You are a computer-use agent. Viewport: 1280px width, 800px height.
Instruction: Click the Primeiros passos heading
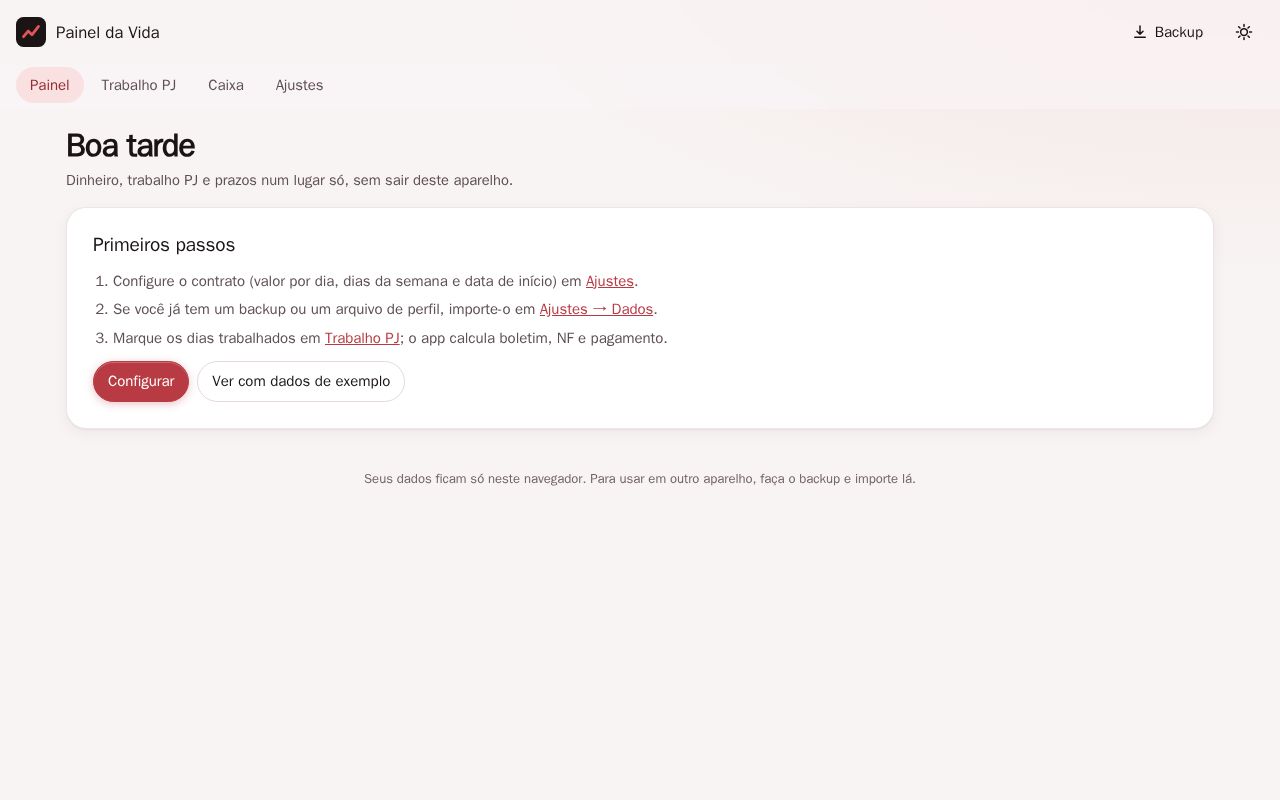(164, 245)
